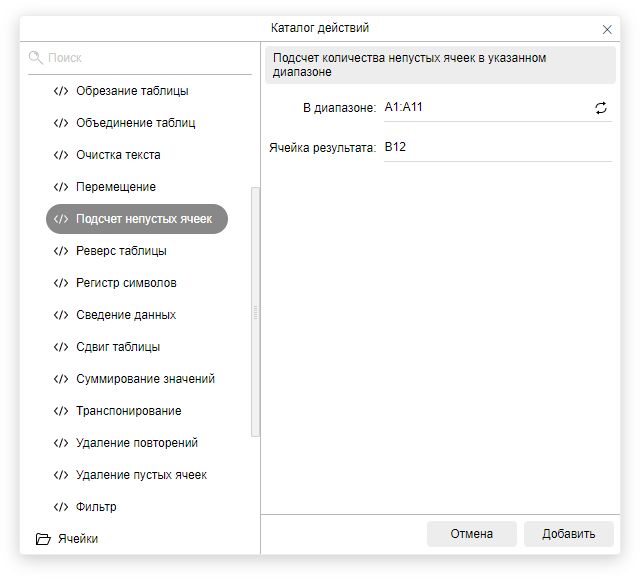640x578 pixels.
Task: Pick the Удаление пустых ячеек item
Action: click(x=141, y=475)
